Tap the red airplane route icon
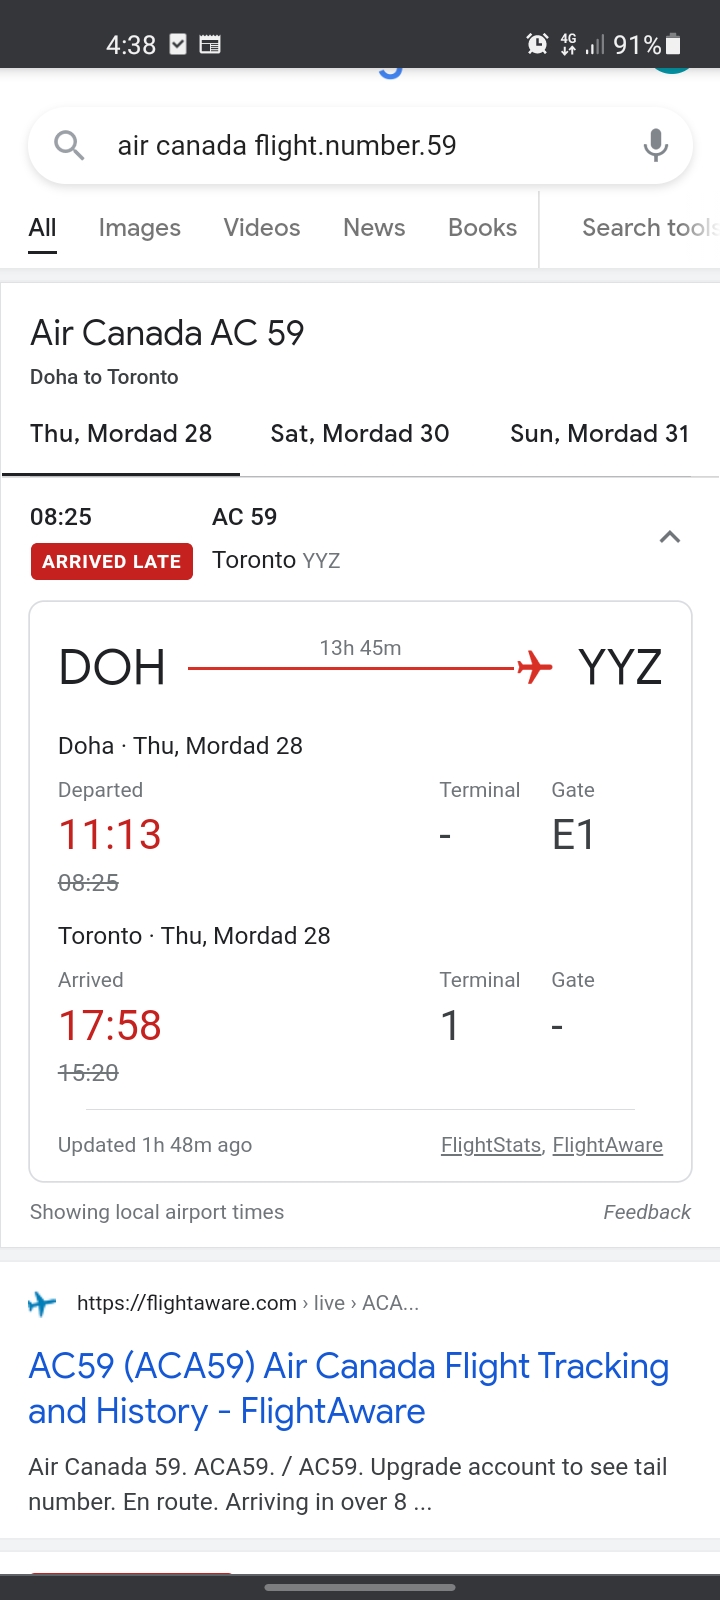This screenshot has width=720, height=1600. (x=535, y=666)
